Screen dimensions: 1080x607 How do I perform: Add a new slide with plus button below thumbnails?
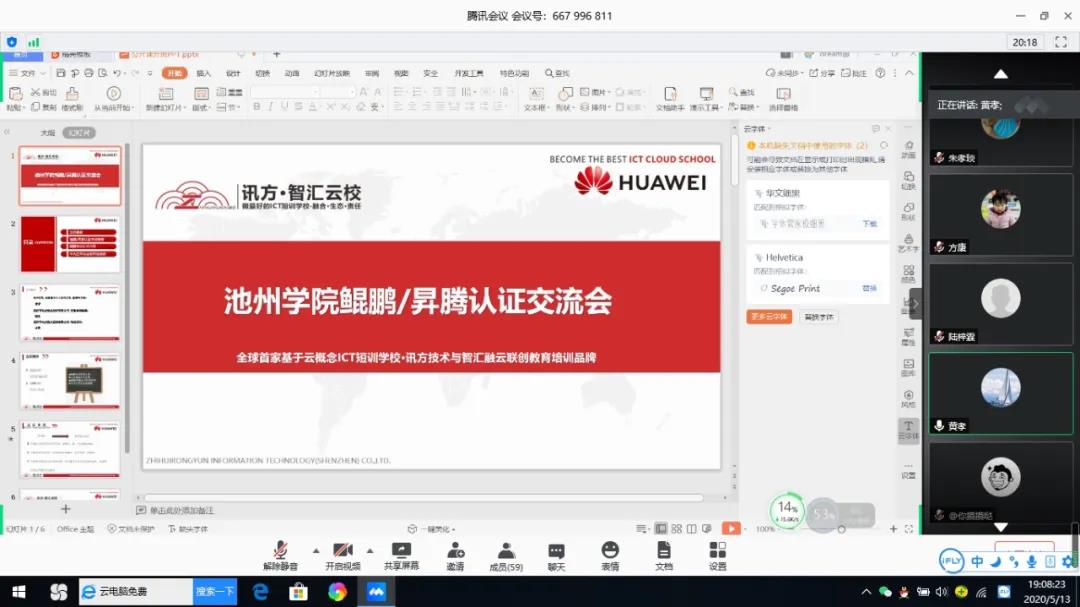click(65, 509)
